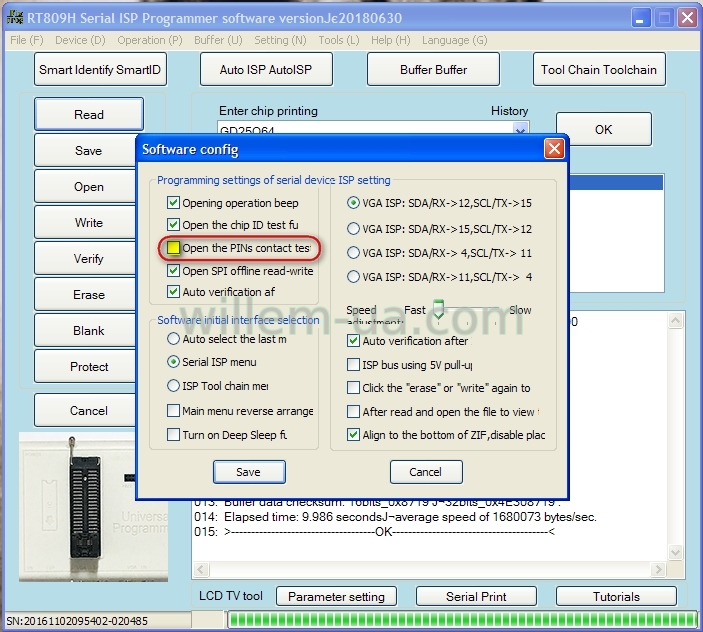Image resolution: width=703 pixels, height=632 pixels.
Task: Enable Click the erase or write again checkbox
Action: tap(353, 387)
